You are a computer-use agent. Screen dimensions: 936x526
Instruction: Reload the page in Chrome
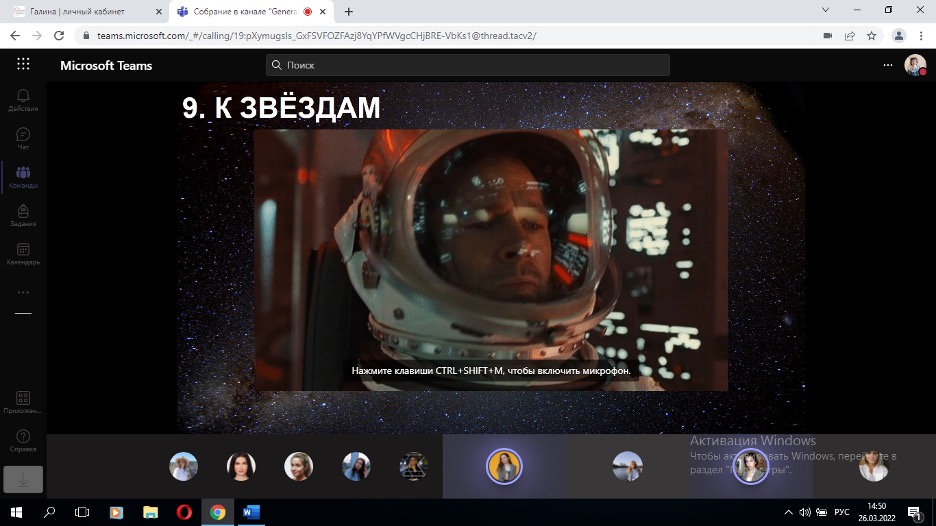(x=59, y=35)
